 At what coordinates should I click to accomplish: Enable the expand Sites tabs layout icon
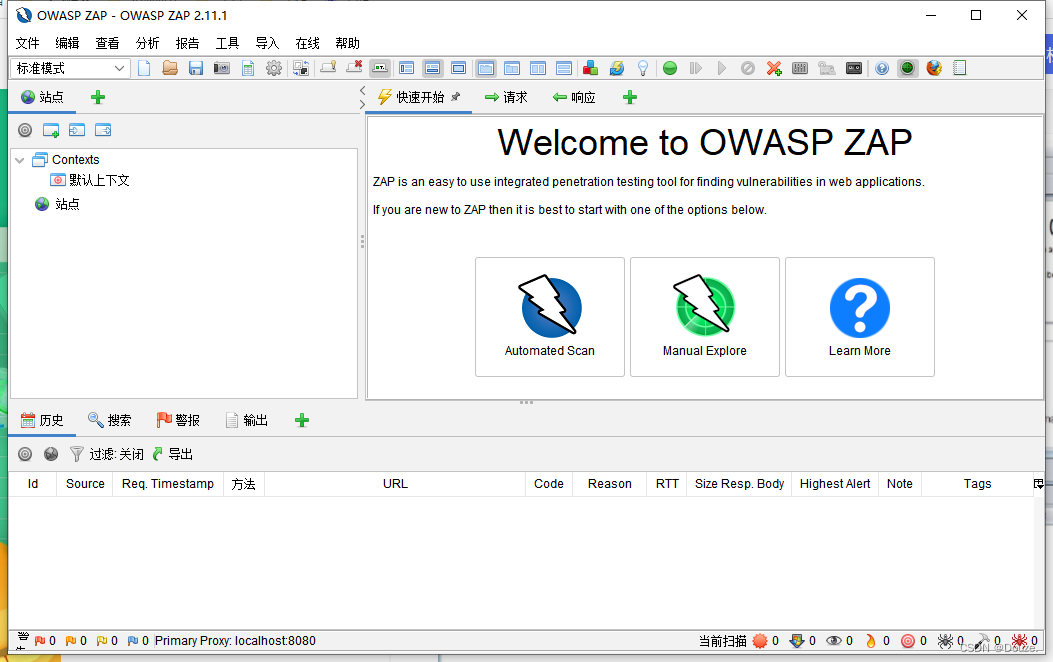[406, 68]
